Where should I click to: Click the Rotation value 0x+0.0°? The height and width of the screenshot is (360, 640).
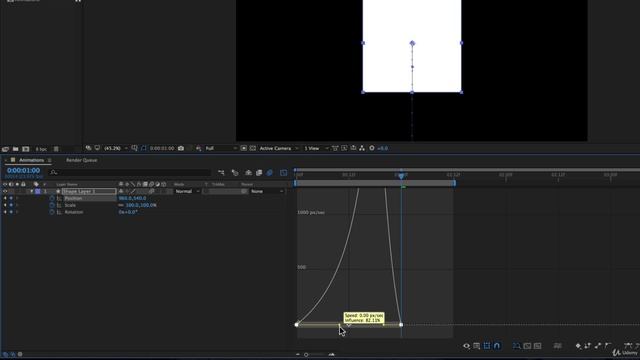pos(128,212)
